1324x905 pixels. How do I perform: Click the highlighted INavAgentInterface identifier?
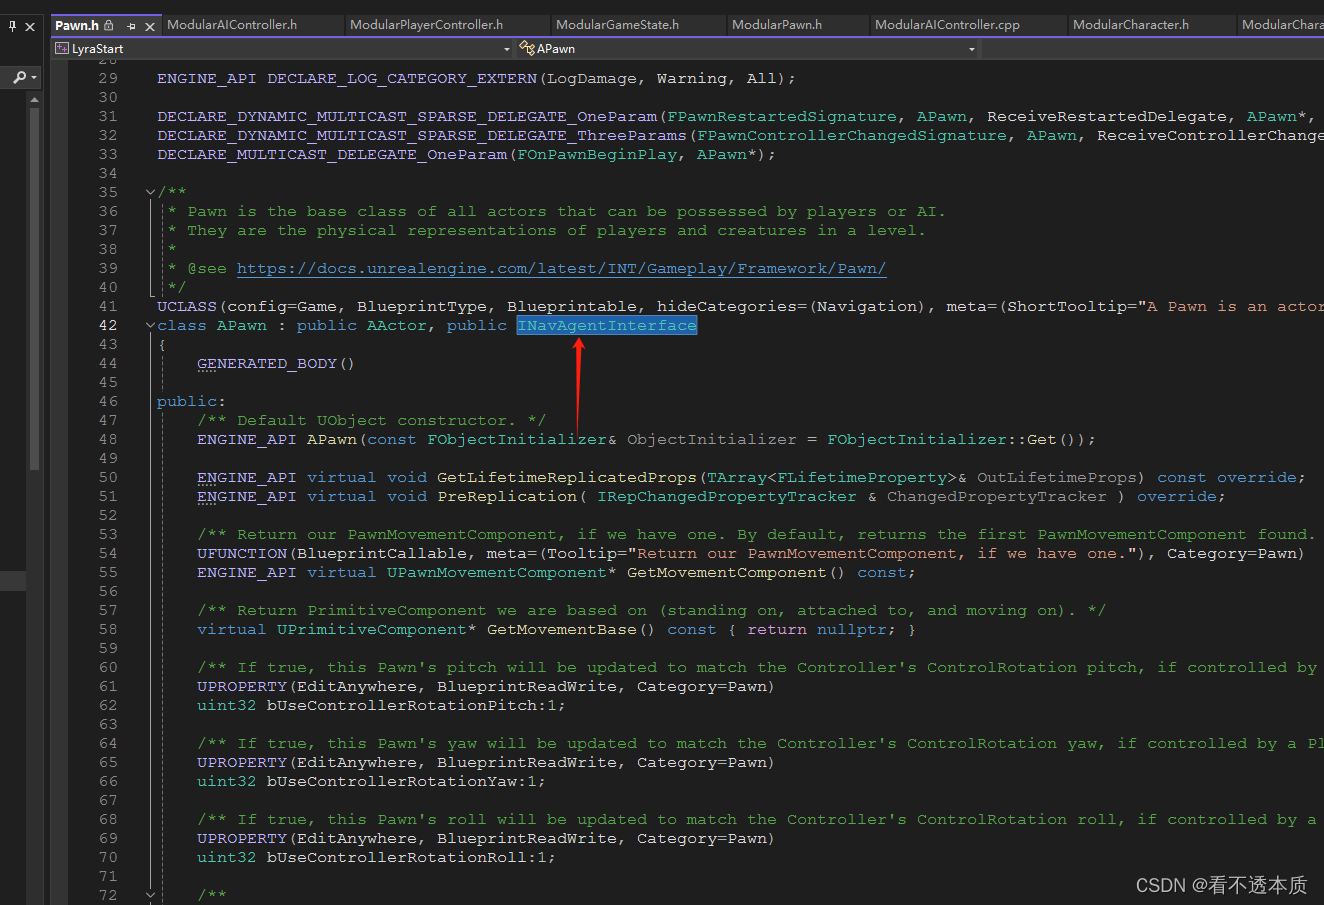(607, 325)
